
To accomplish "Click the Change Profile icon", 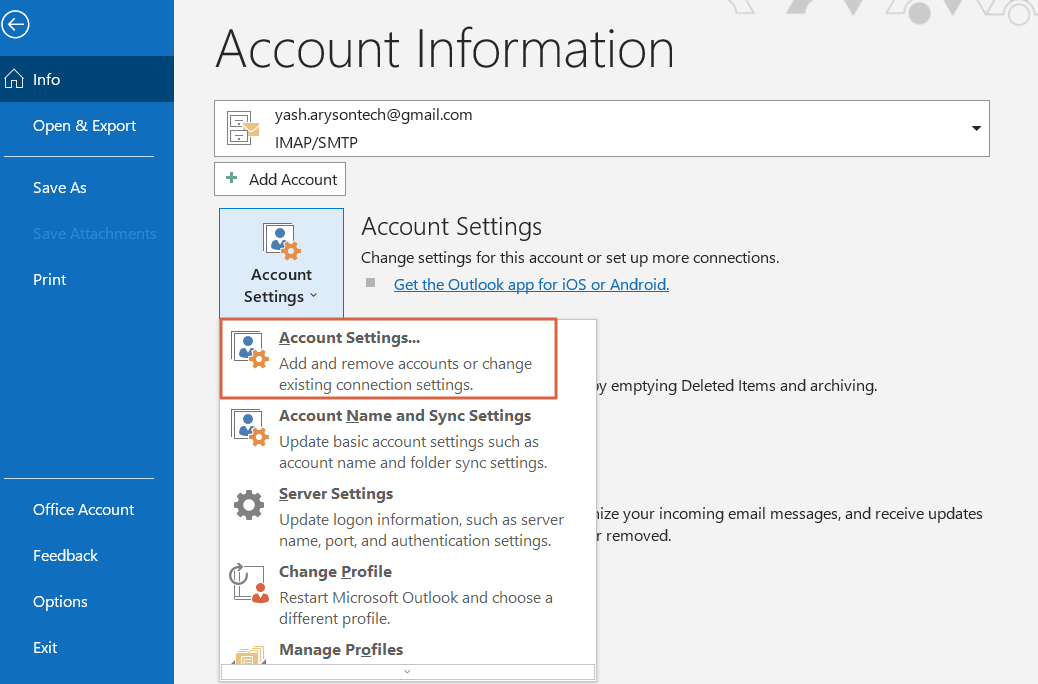I will pyautogui.click(x=250, y=583).
